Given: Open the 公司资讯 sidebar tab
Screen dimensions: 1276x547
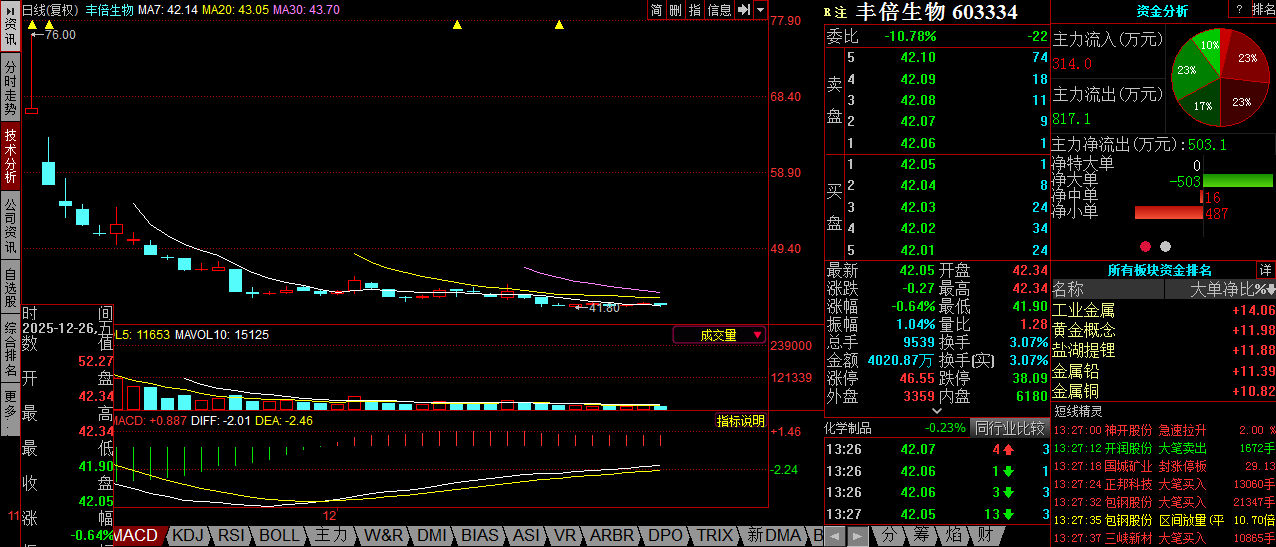Looking at the screenshot, I should (x=10, y=225).
